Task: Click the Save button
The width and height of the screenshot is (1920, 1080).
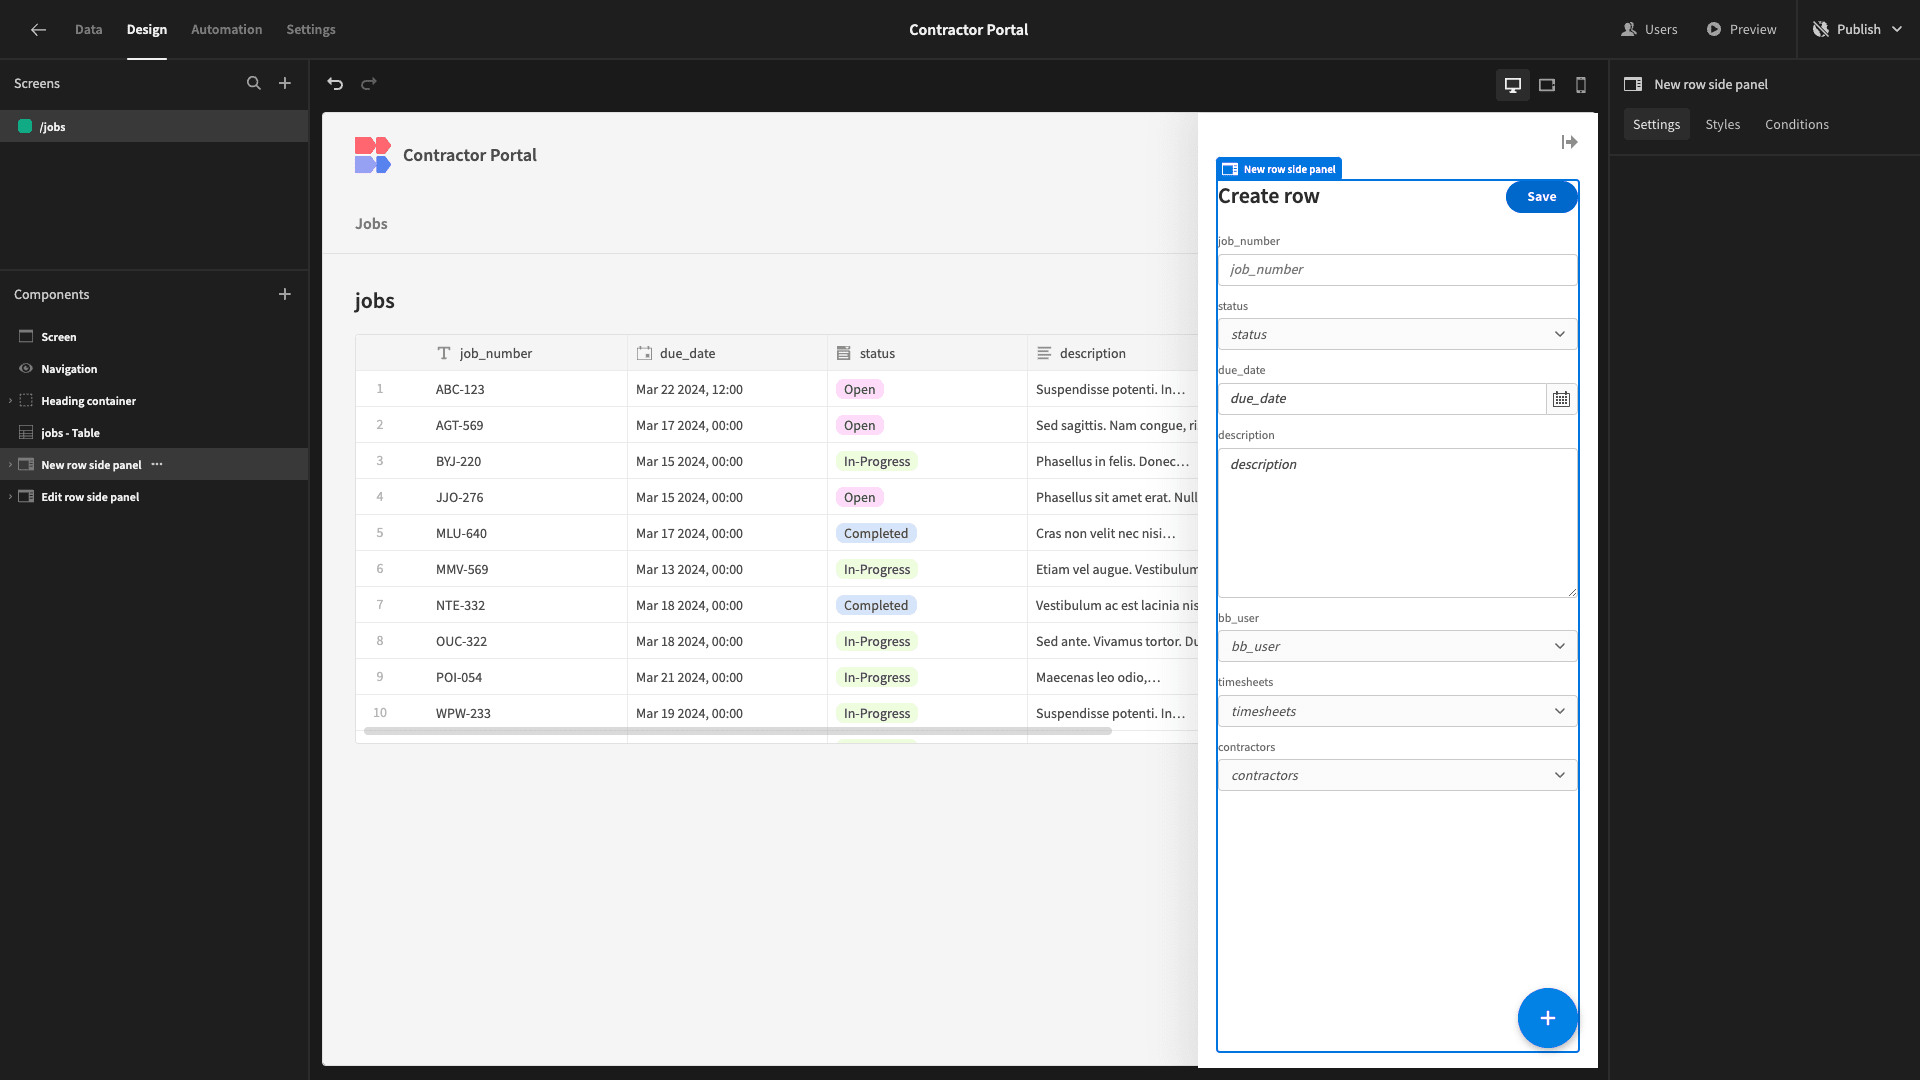Action: (x=1541, y=197)
